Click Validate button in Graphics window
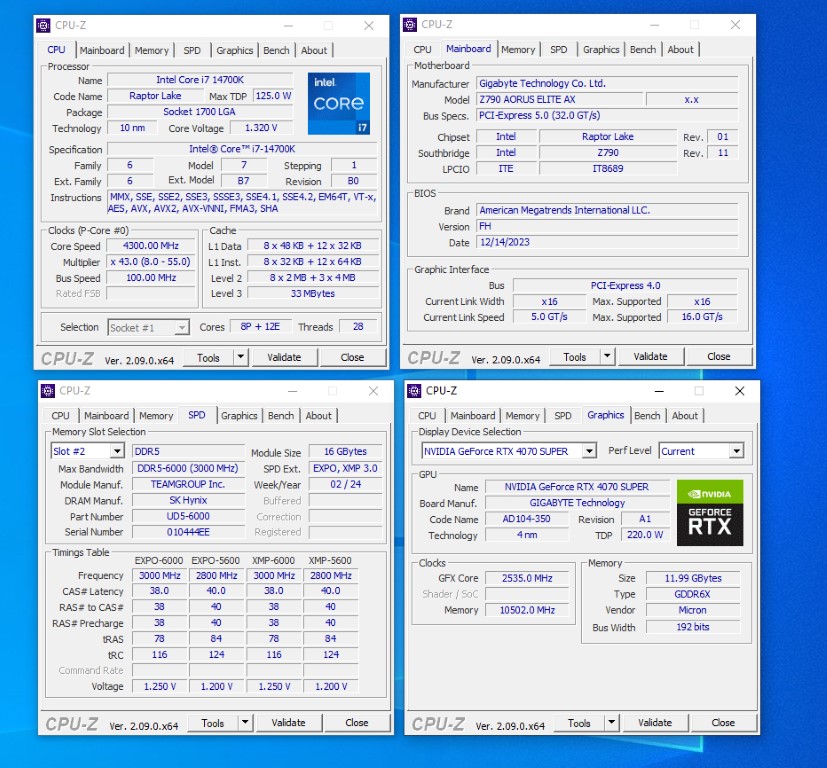The width and height of the screenshot is (827, 768). coord(655,723)
